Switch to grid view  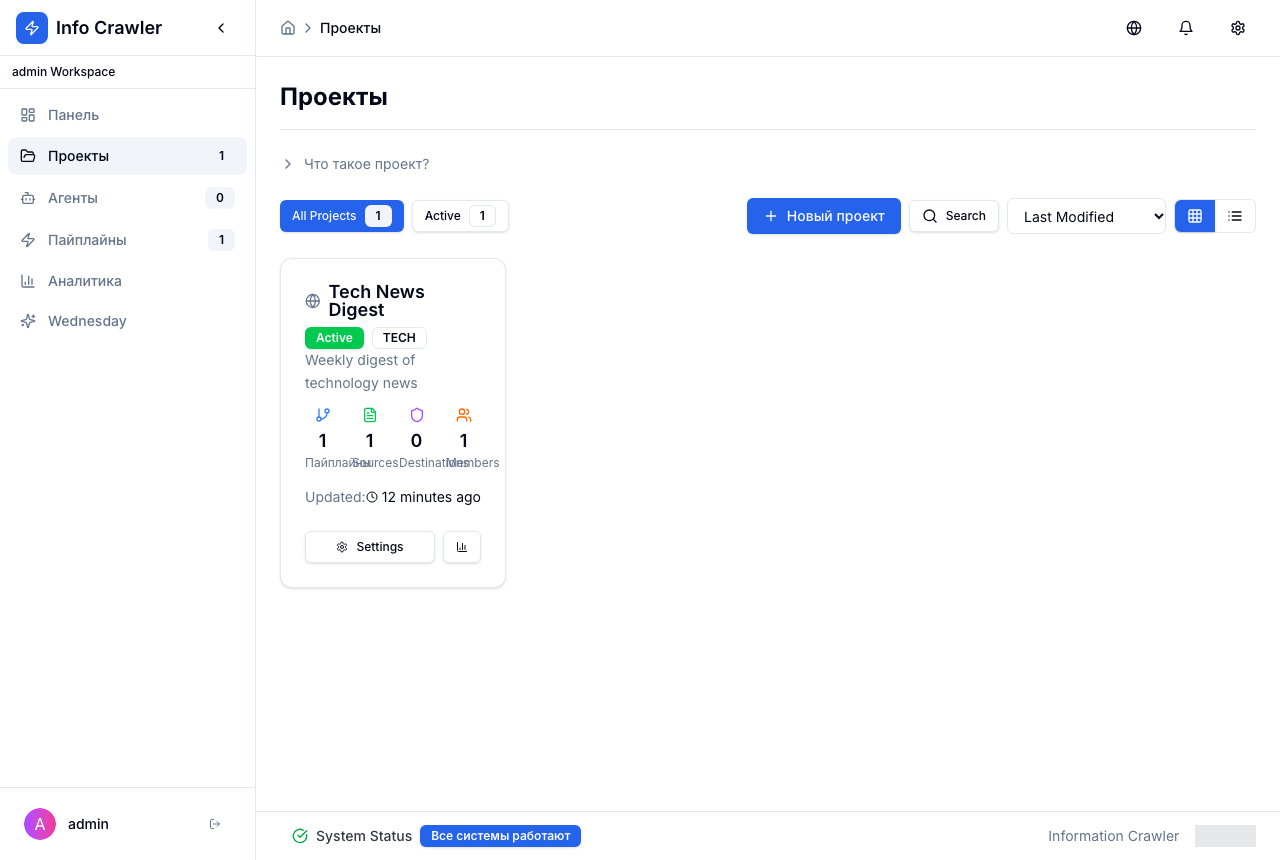coord(1195,216)
